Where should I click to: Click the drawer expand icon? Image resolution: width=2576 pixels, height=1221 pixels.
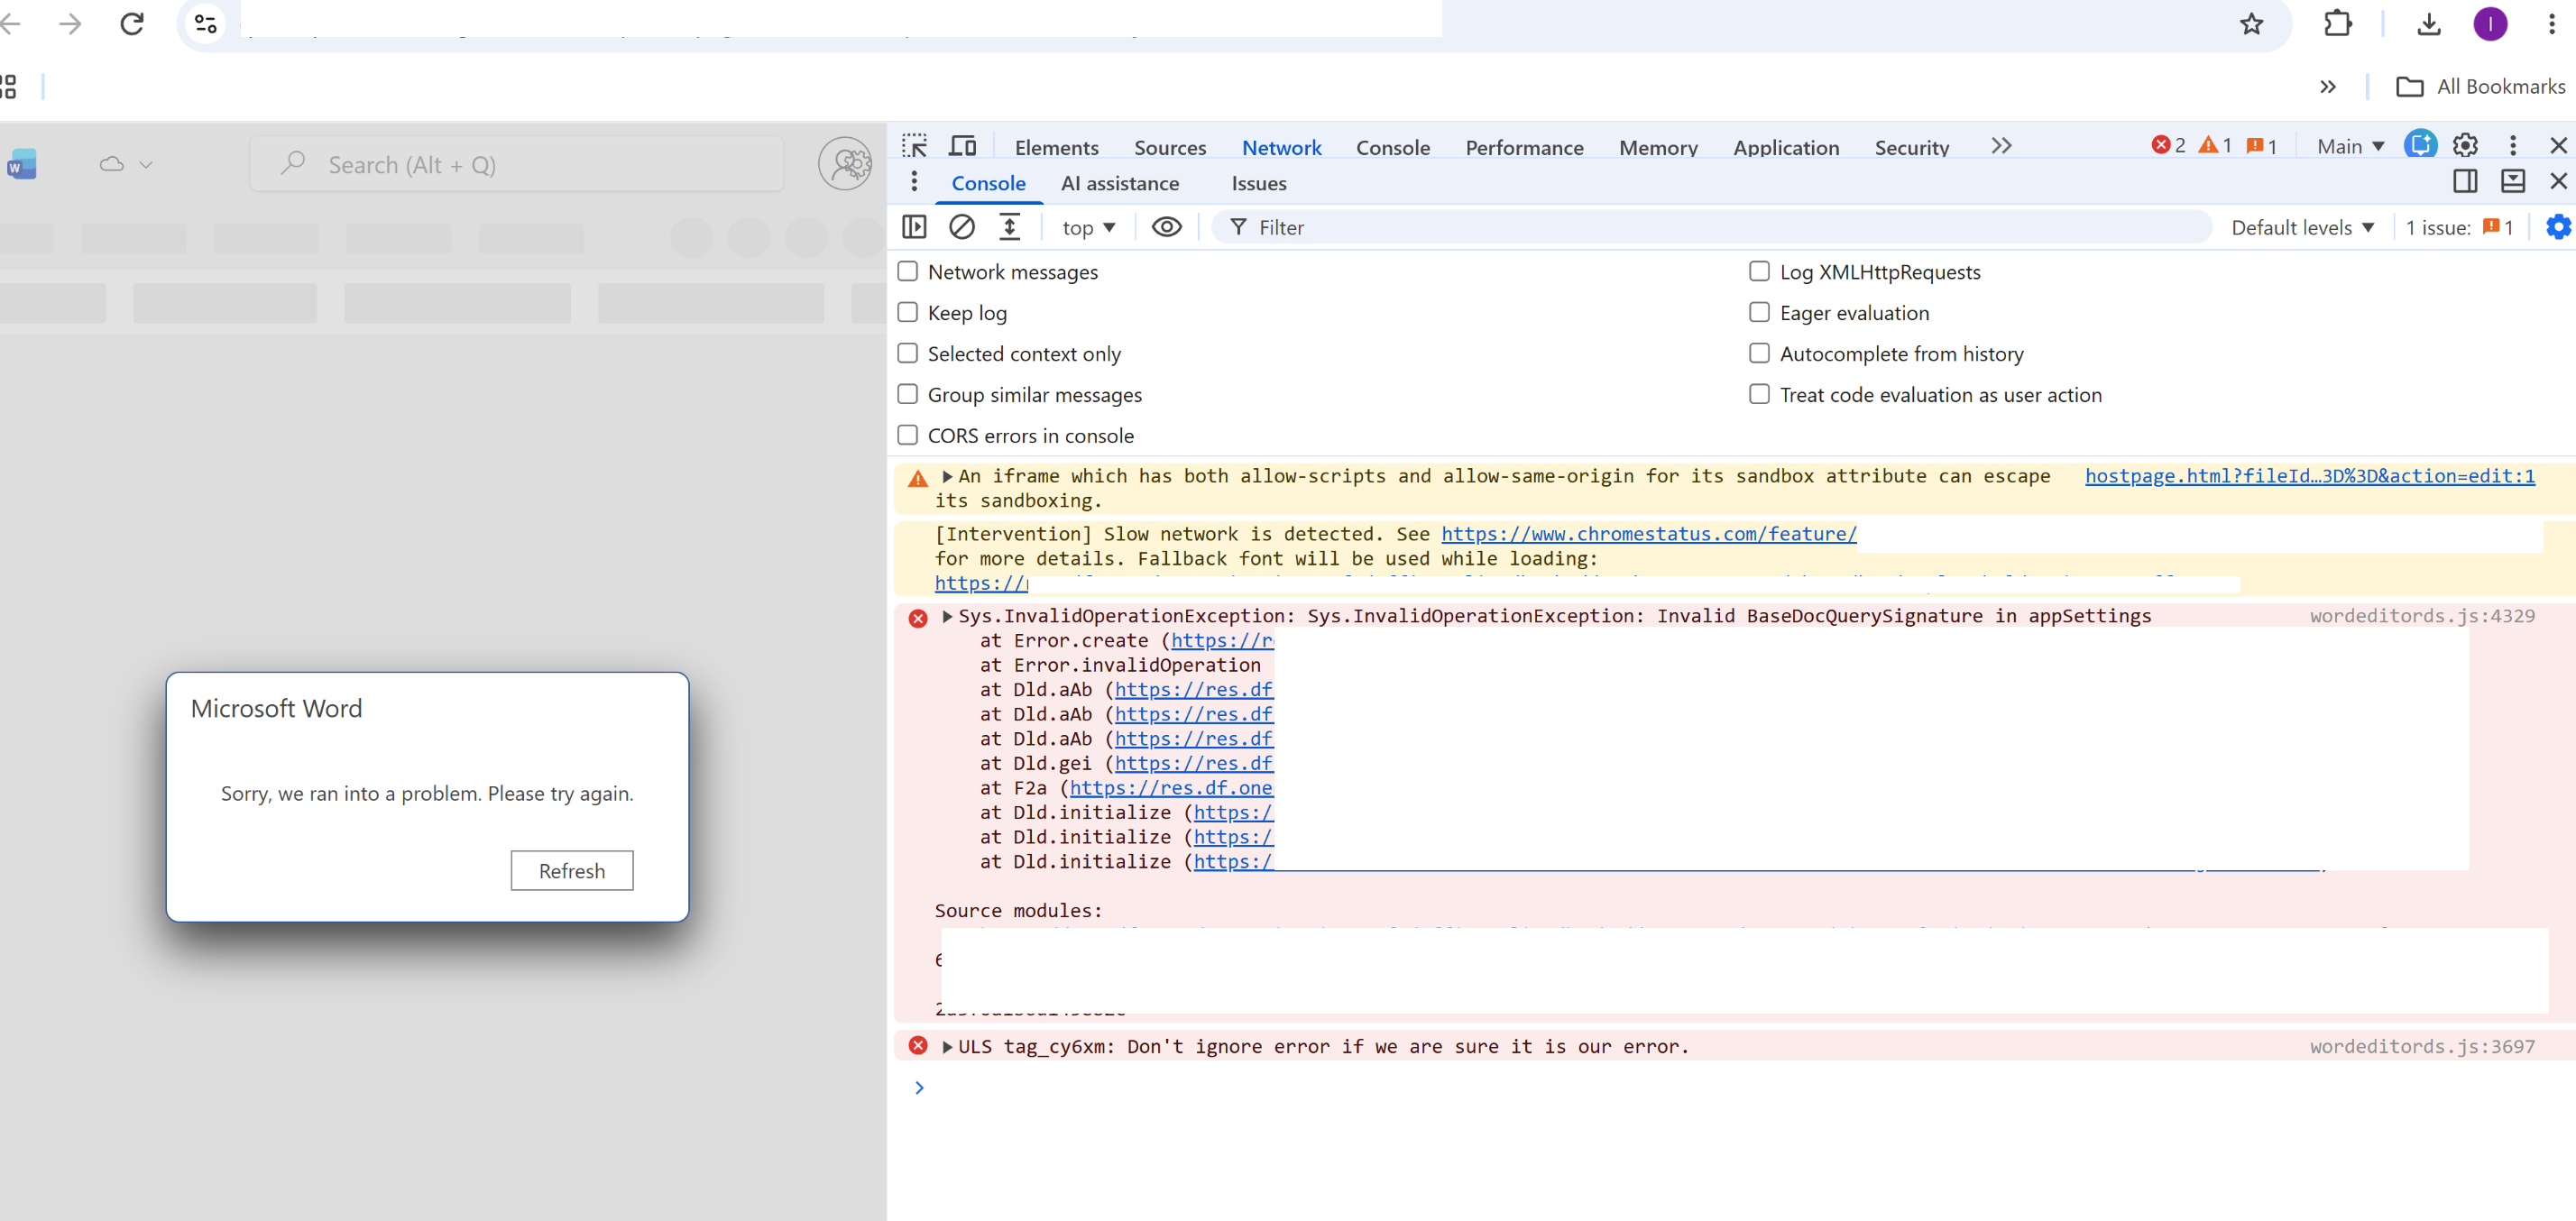coord(2512,181)
